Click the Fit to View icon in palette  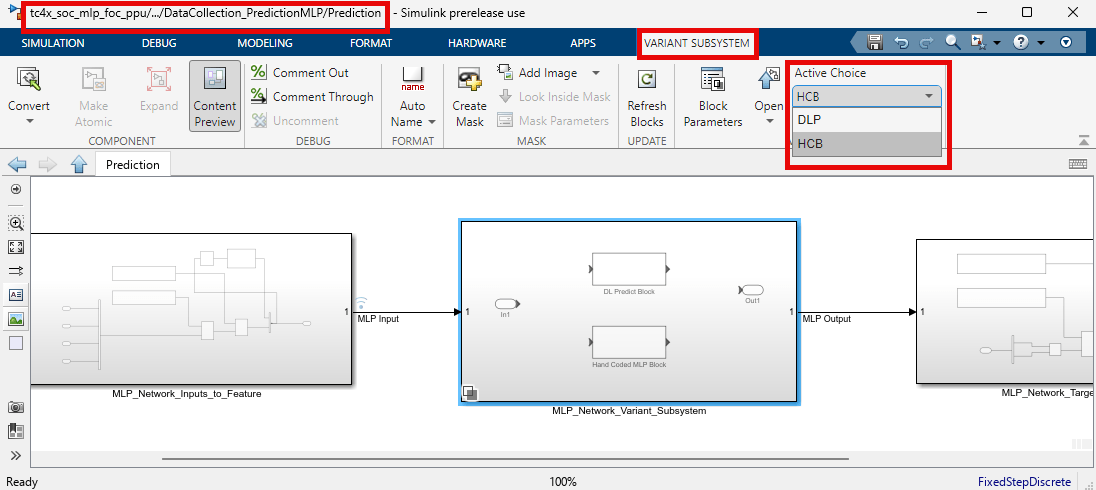15,246
